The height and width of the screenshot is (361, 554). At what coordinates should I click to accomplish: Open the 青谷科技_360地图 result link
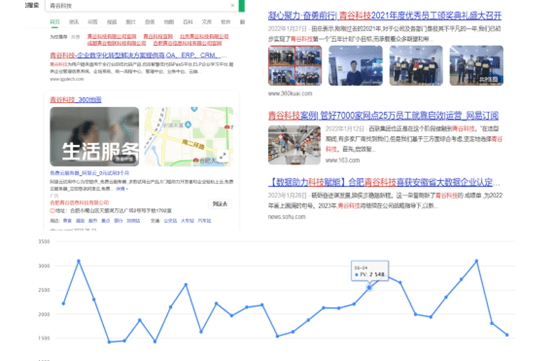coord(76,100)
